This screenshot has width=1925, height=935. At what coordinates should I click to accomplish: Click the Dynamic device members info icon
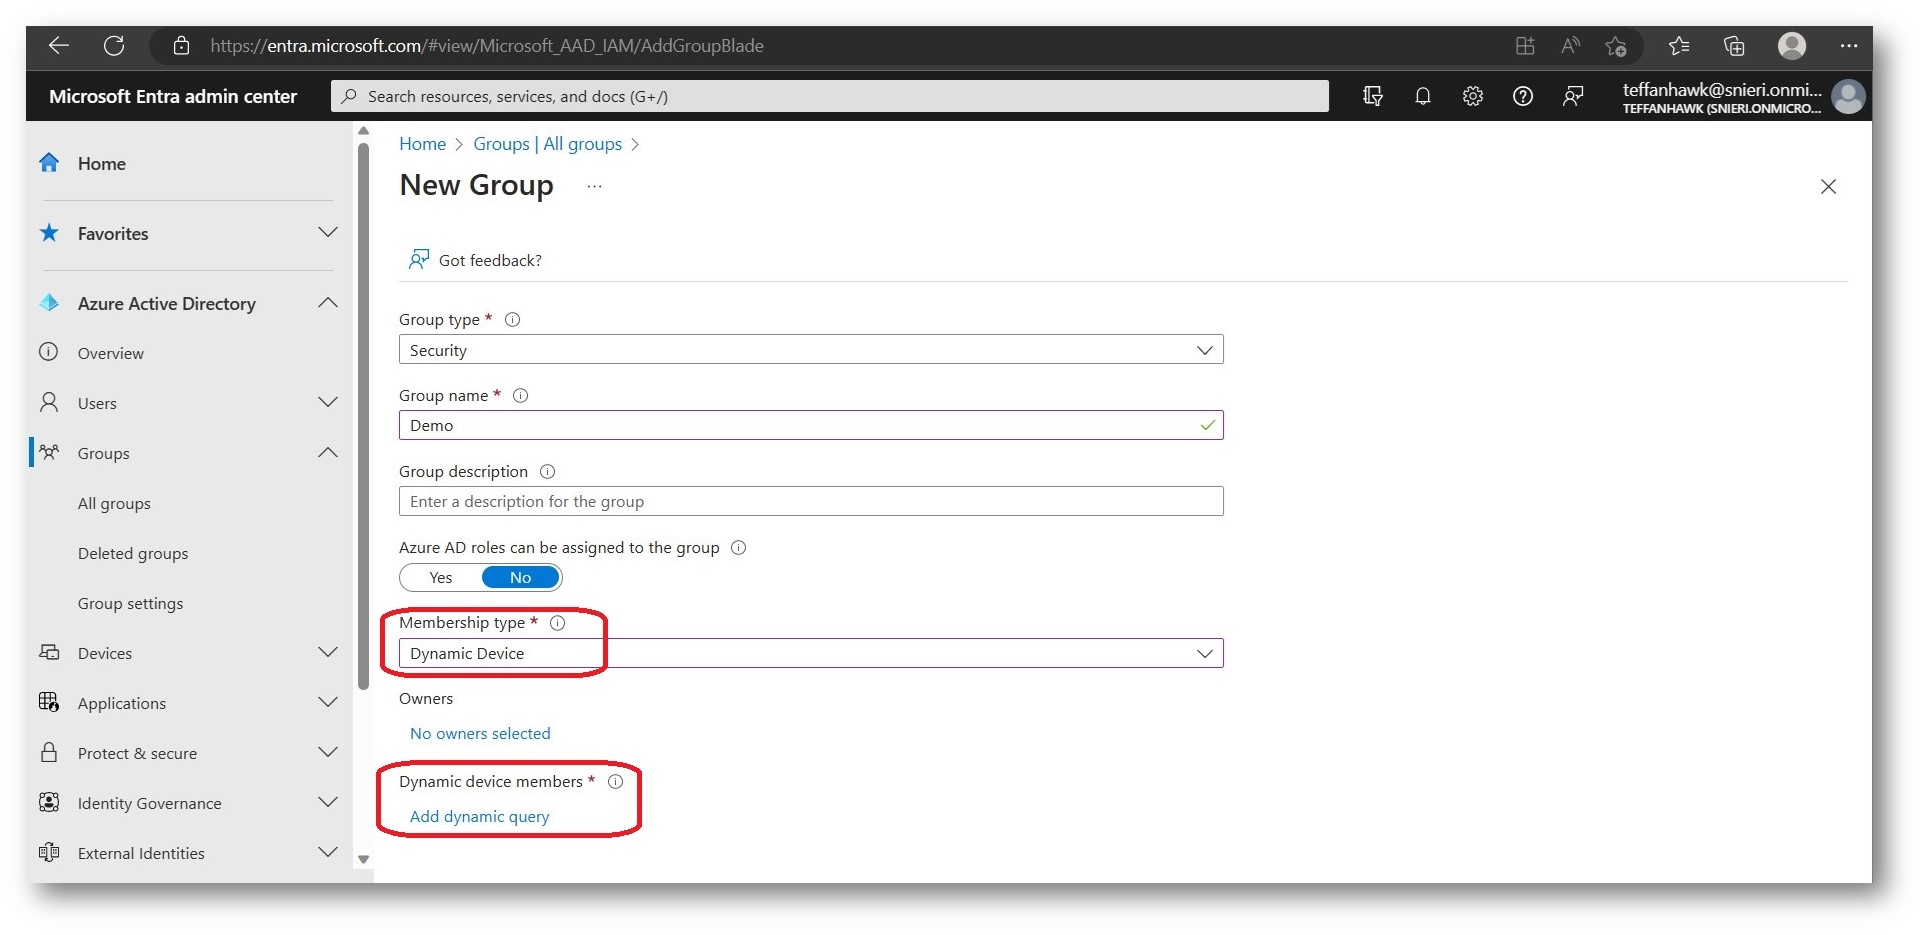(x=616, y=782)
